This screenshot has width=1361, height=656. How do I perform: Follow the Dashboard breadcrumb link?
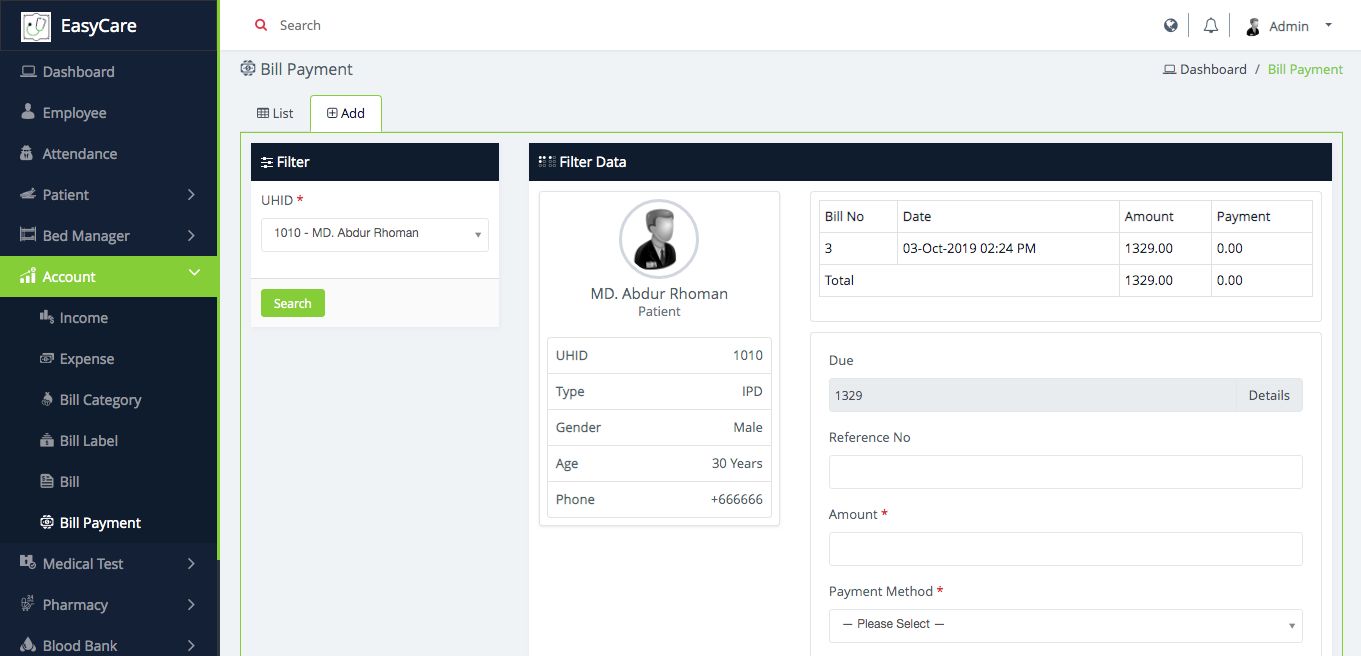1205,69
